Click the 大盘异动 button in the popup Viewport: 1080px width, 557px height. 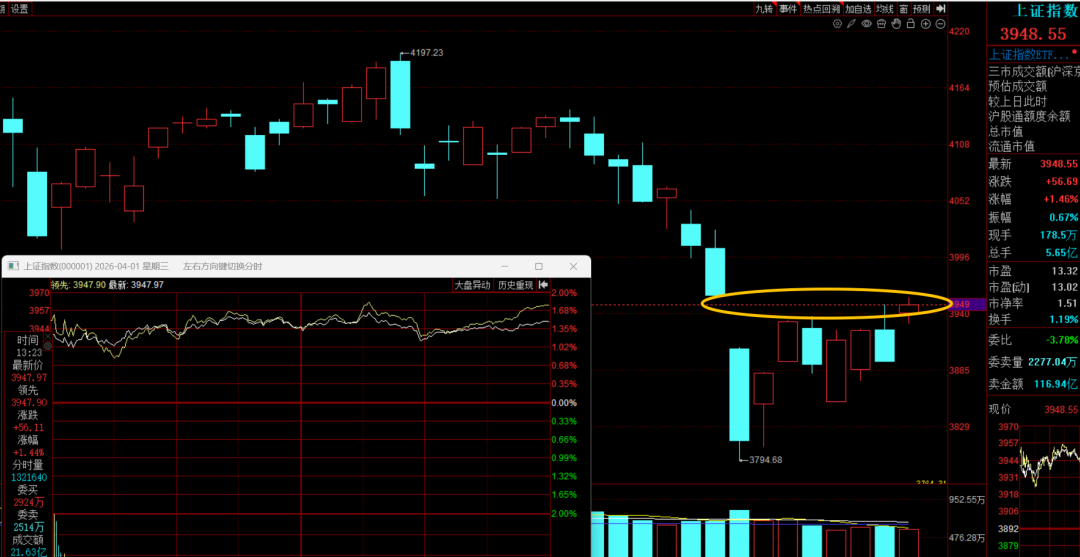click(x=472, y=285)
